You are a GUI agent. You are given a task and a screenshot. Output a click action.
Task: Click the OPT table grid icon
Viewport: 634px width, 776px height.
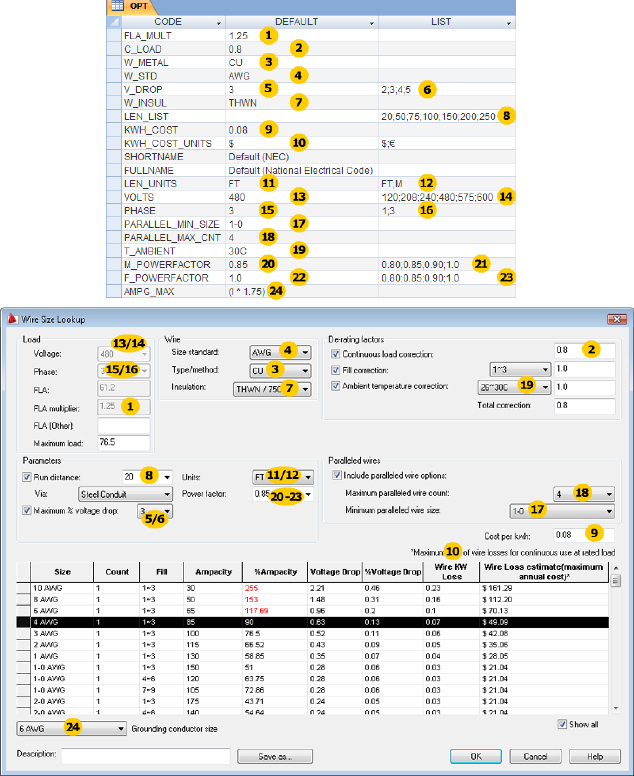[x=117, y=6]
